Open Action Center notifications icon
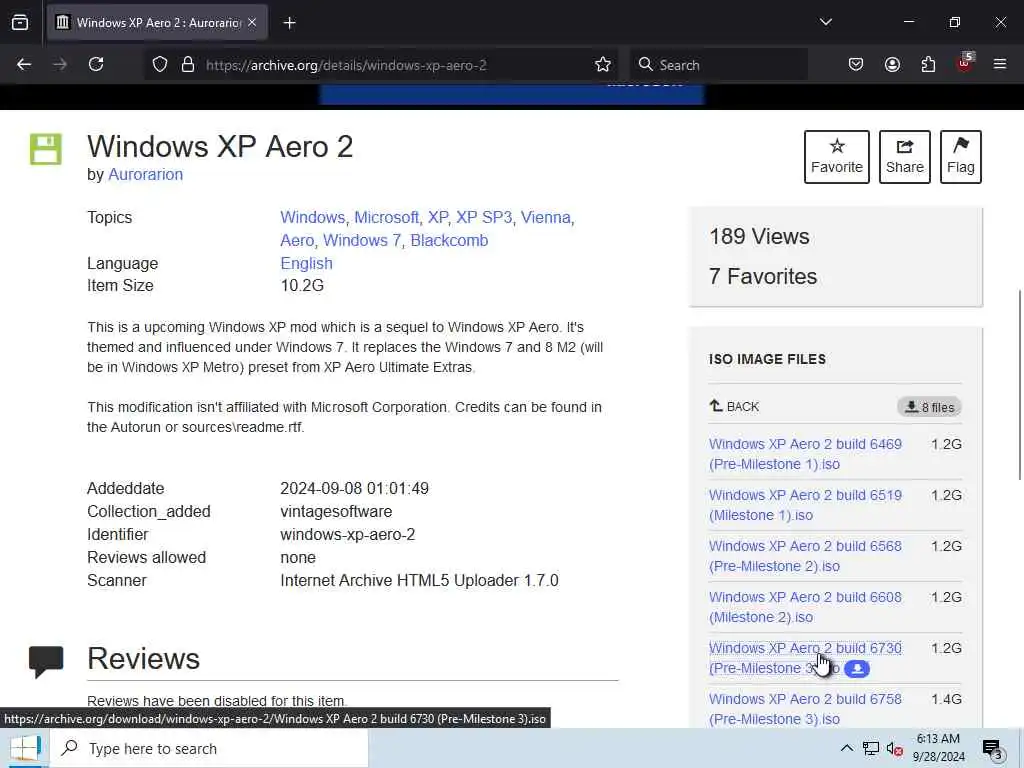Screen dimensions: 1024x768 coord(993,748)
